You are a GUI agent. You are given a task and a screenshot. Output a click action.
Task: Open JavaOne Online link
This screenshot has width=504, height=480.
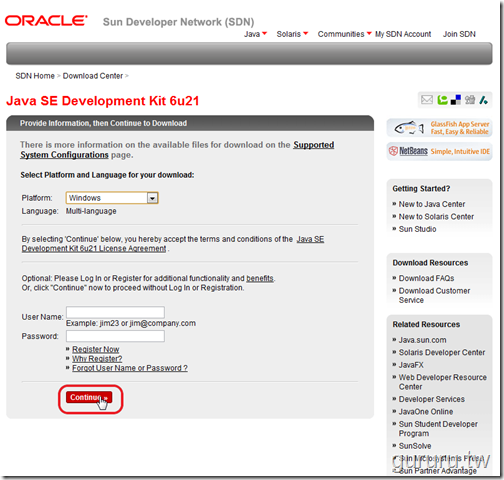(x=426, y=412)
